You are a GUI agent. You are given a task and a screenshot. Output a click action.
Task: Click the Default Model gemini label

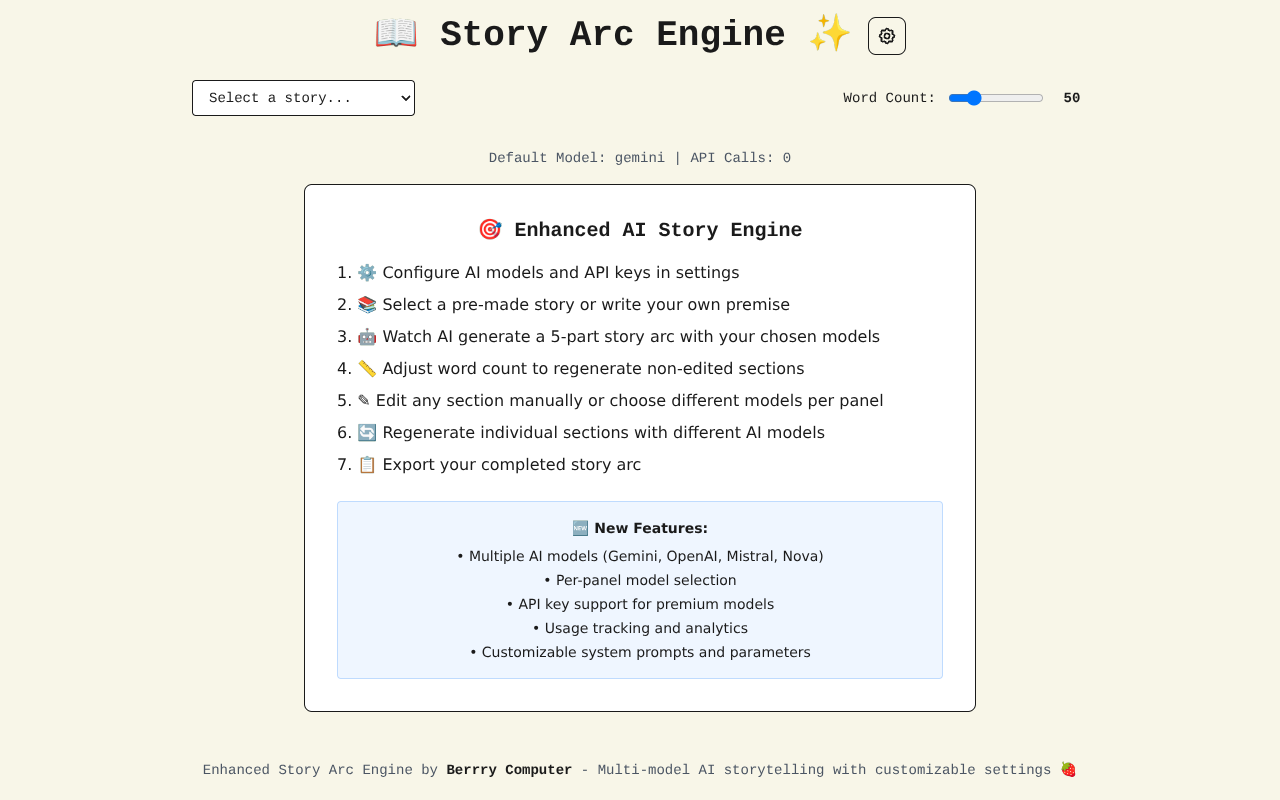[x=576, y=157]
